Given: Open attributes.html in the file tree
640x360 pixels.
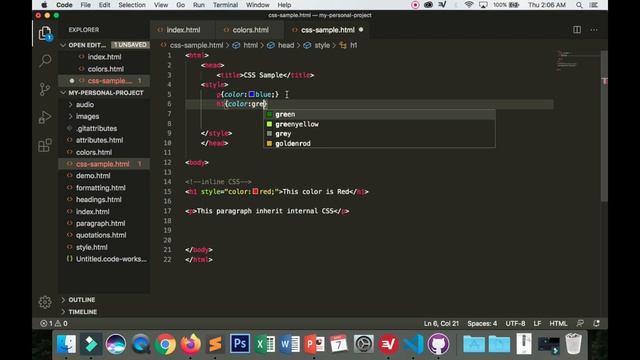Looking at the screenshot, I should tap(99, 140).
